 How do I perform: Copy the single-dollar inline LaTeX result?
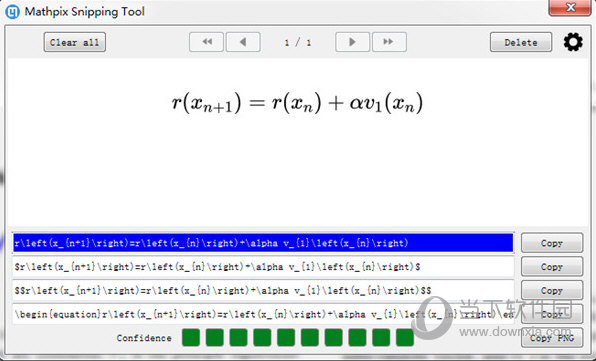click(552, 267)
